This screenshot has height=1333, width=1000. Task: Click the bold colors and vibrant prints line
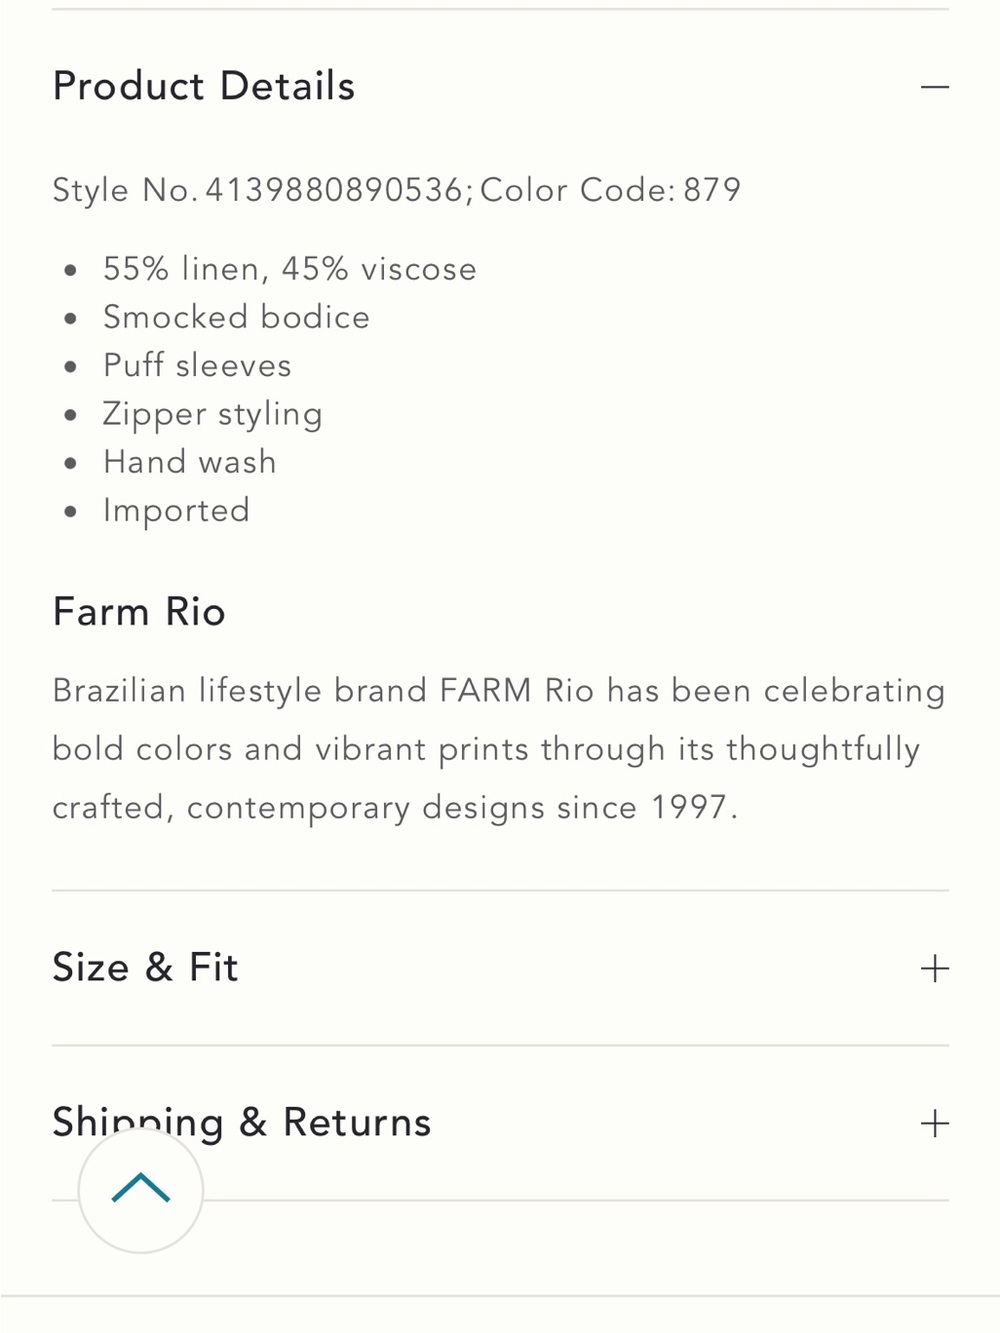coord(486,750)
